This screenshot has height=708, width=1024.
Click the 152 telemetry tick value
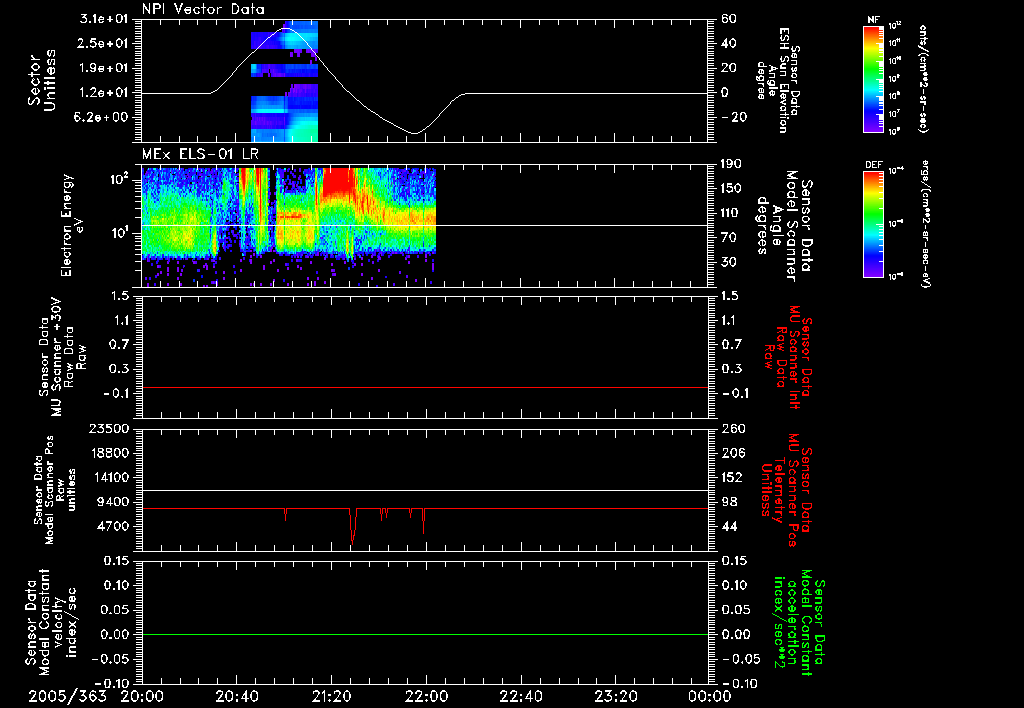point(733,477)
